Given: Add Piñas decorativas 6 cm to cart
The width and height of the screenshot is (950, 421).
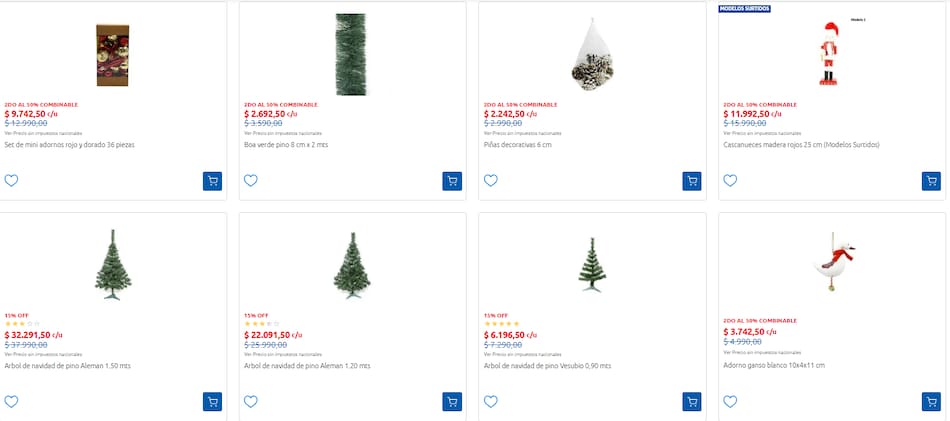Looking at the screenshot, I should click(x=692, y=181).
